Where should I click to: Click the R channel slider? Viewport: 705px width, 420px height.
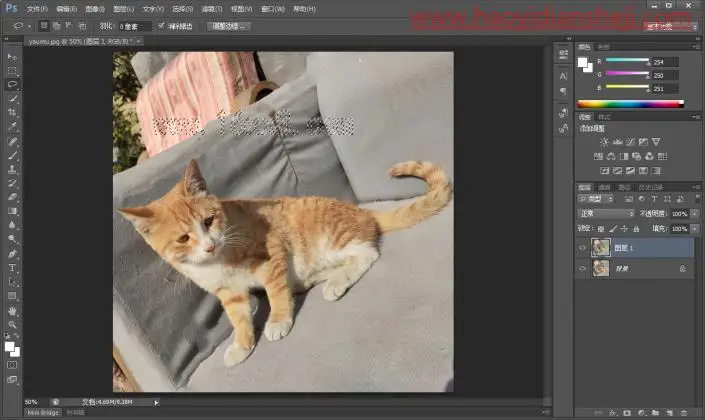click(627, 61)
